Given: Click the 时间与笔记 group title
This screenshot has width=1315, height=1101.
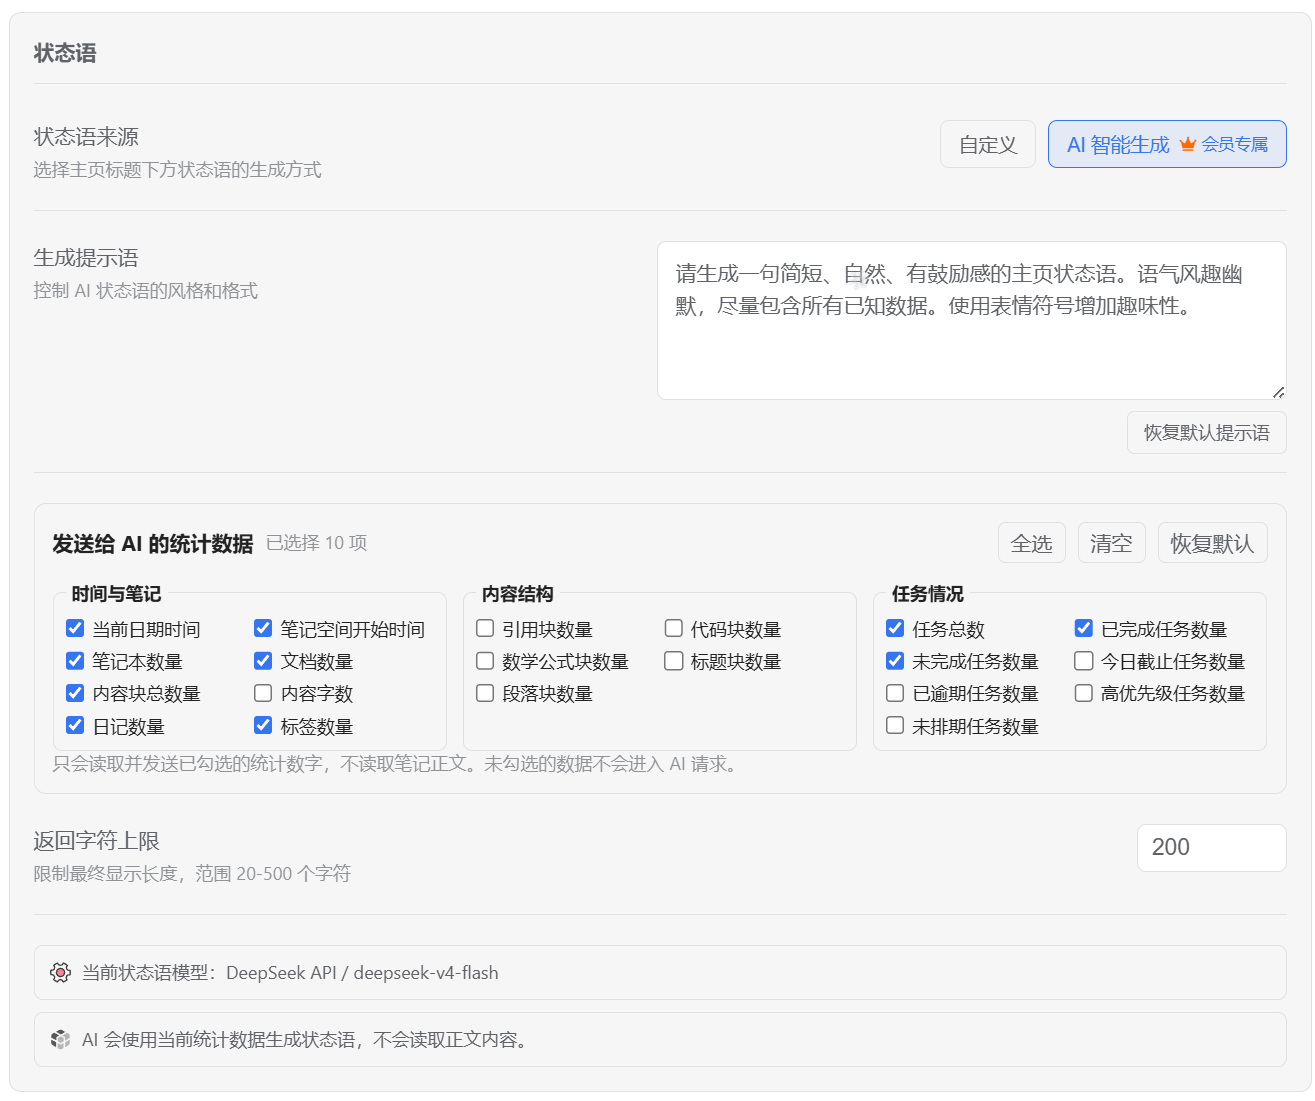Looking at the screenshot, I should click(x=116, y=594).
